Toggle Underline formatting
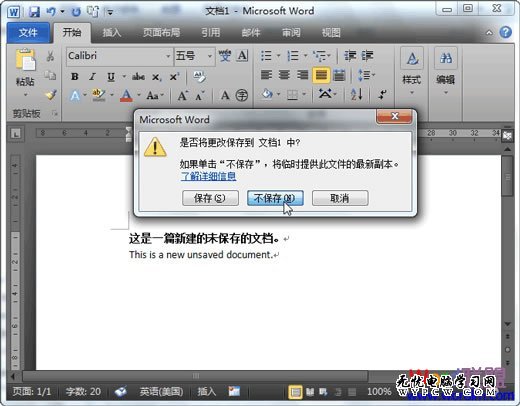The width and height of the screenshot is (520, 406). click(x=111, y=77)
